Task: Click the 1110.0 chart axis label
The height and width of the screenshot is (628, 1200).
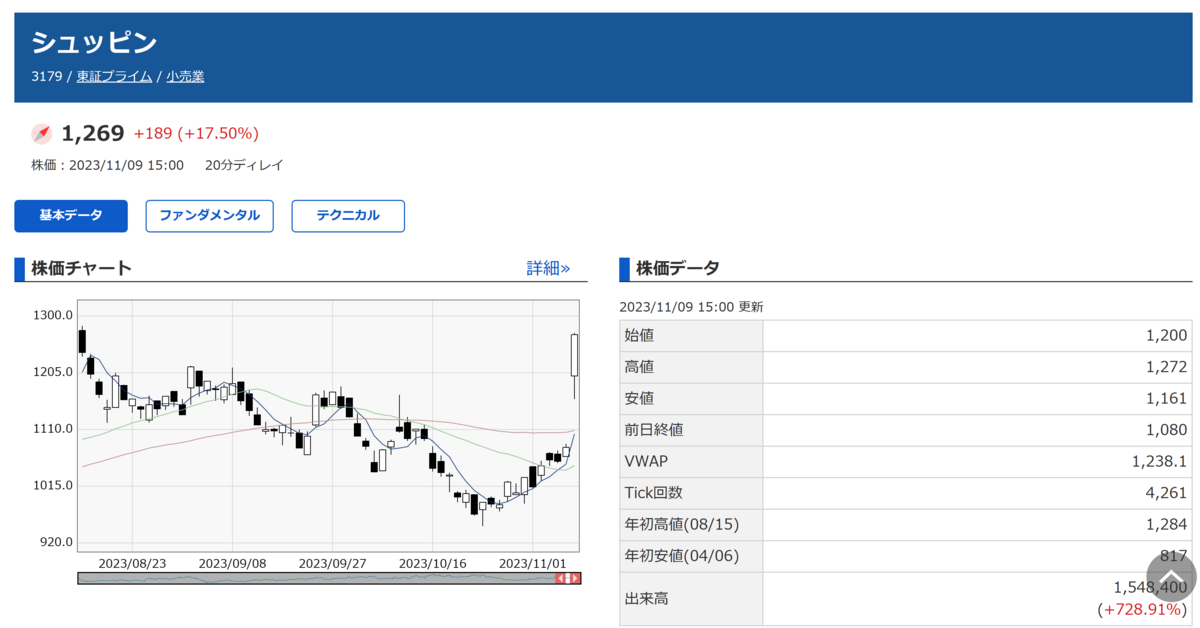Action: [53, 428]
